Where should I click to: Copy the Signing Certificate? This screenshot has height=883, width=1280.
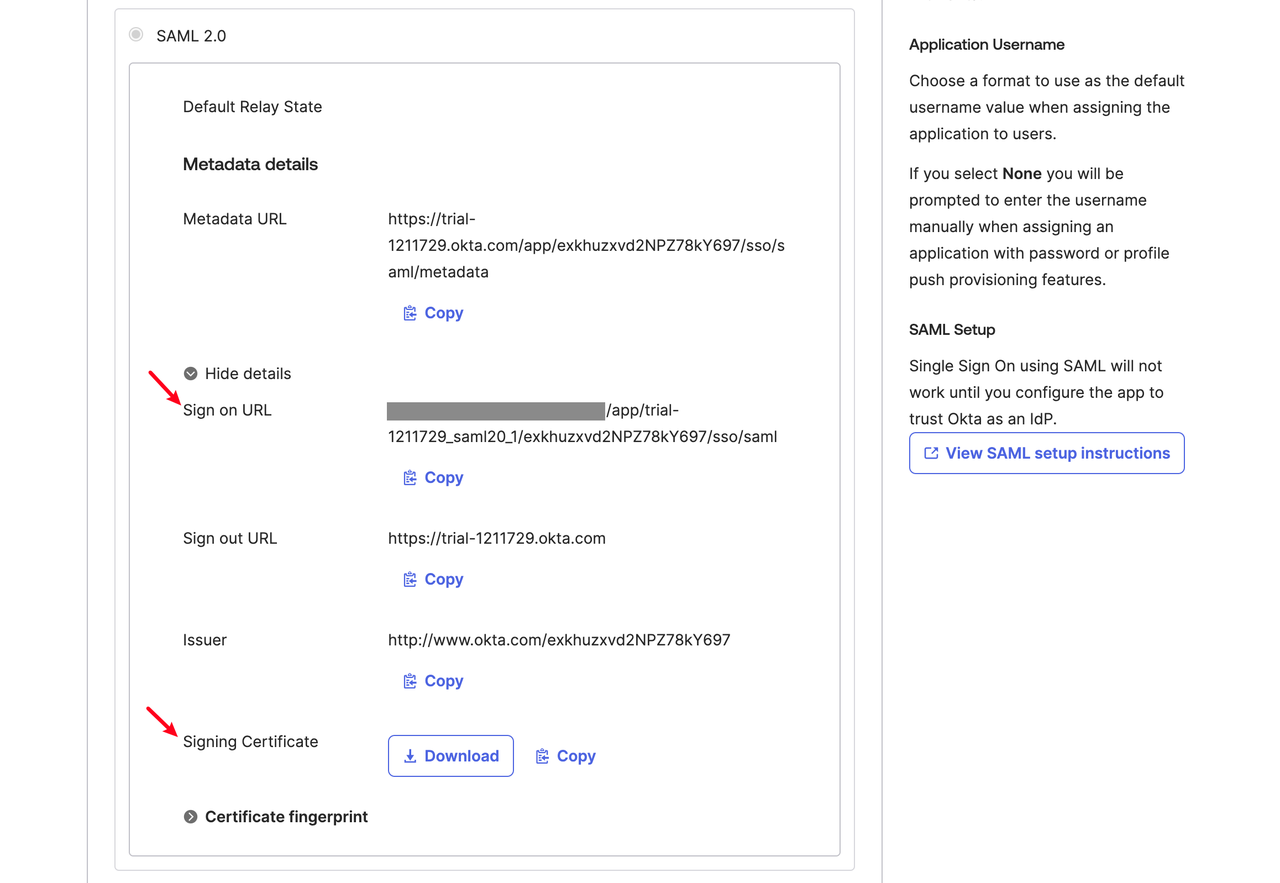(x=565, y=757)
